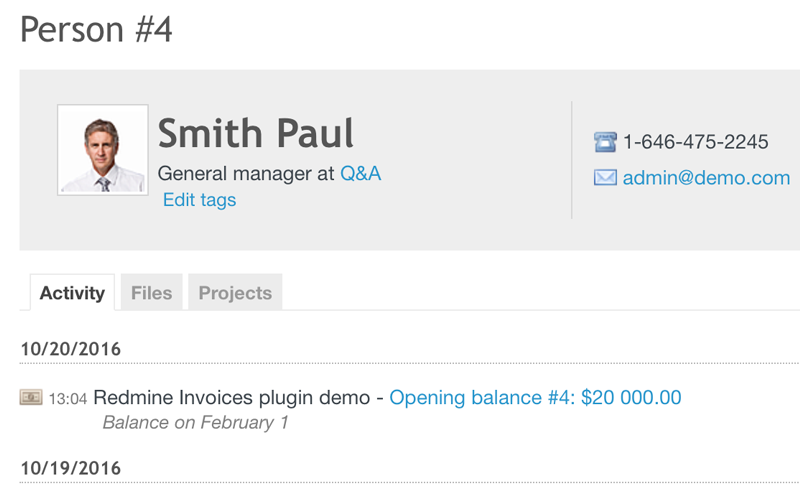Click the phone number 1-646-475-2245
The width and height of the screenshot is (800, 500).
click(695, 142)
